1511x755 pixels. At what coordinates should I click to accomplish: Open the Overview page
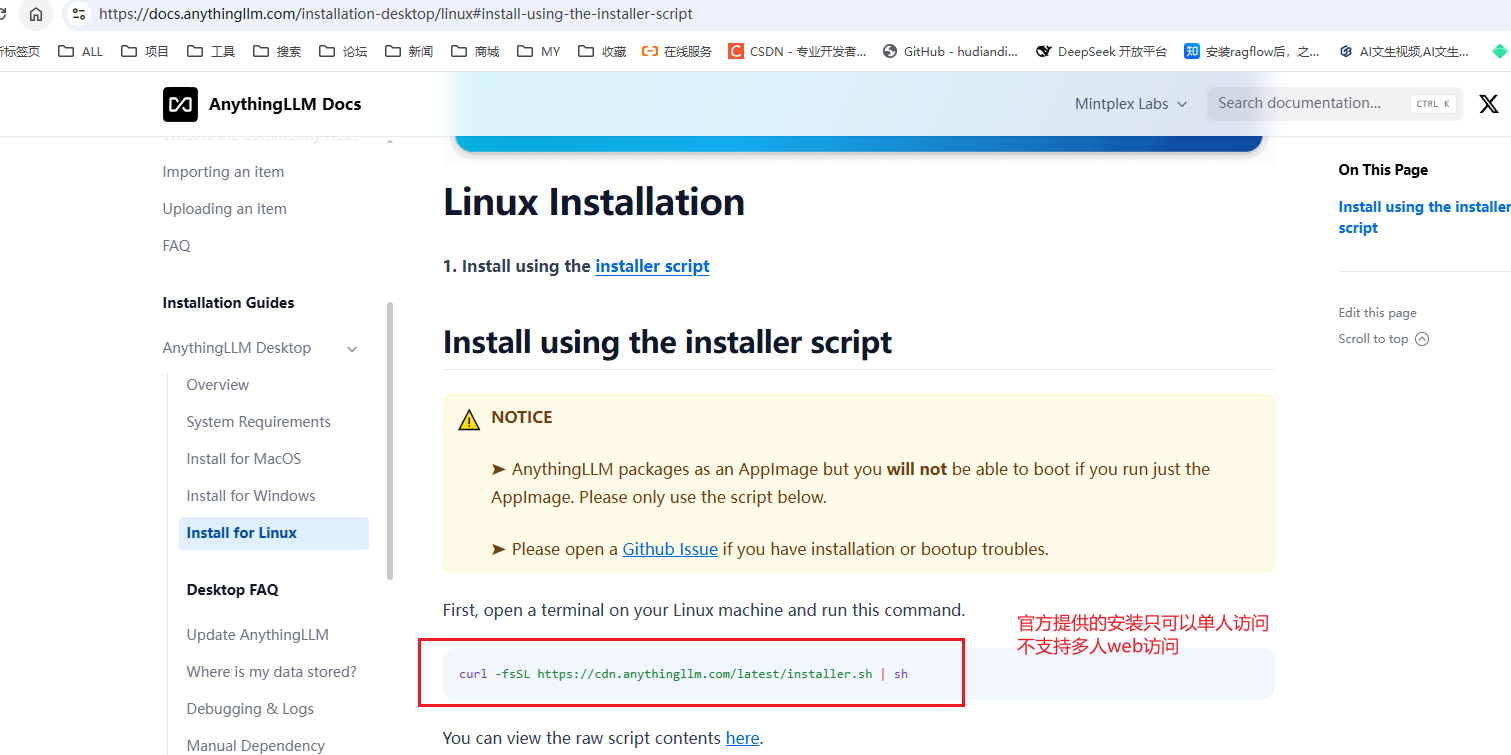coord(217,385)
